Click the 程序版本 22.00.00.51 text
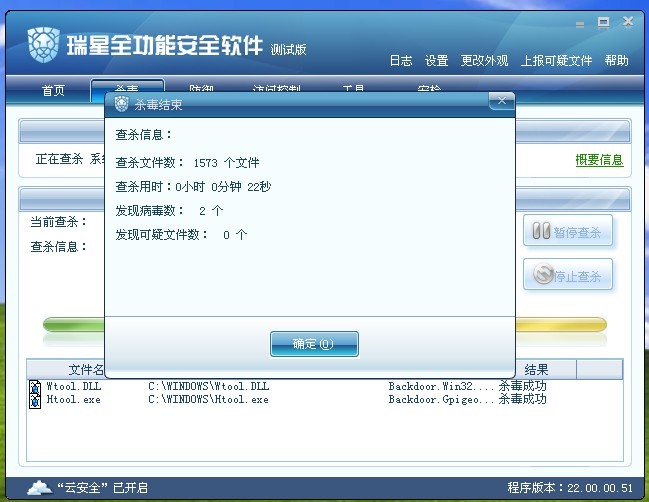The width and height of the screenshot is (649, 502). tap(570, 488)
